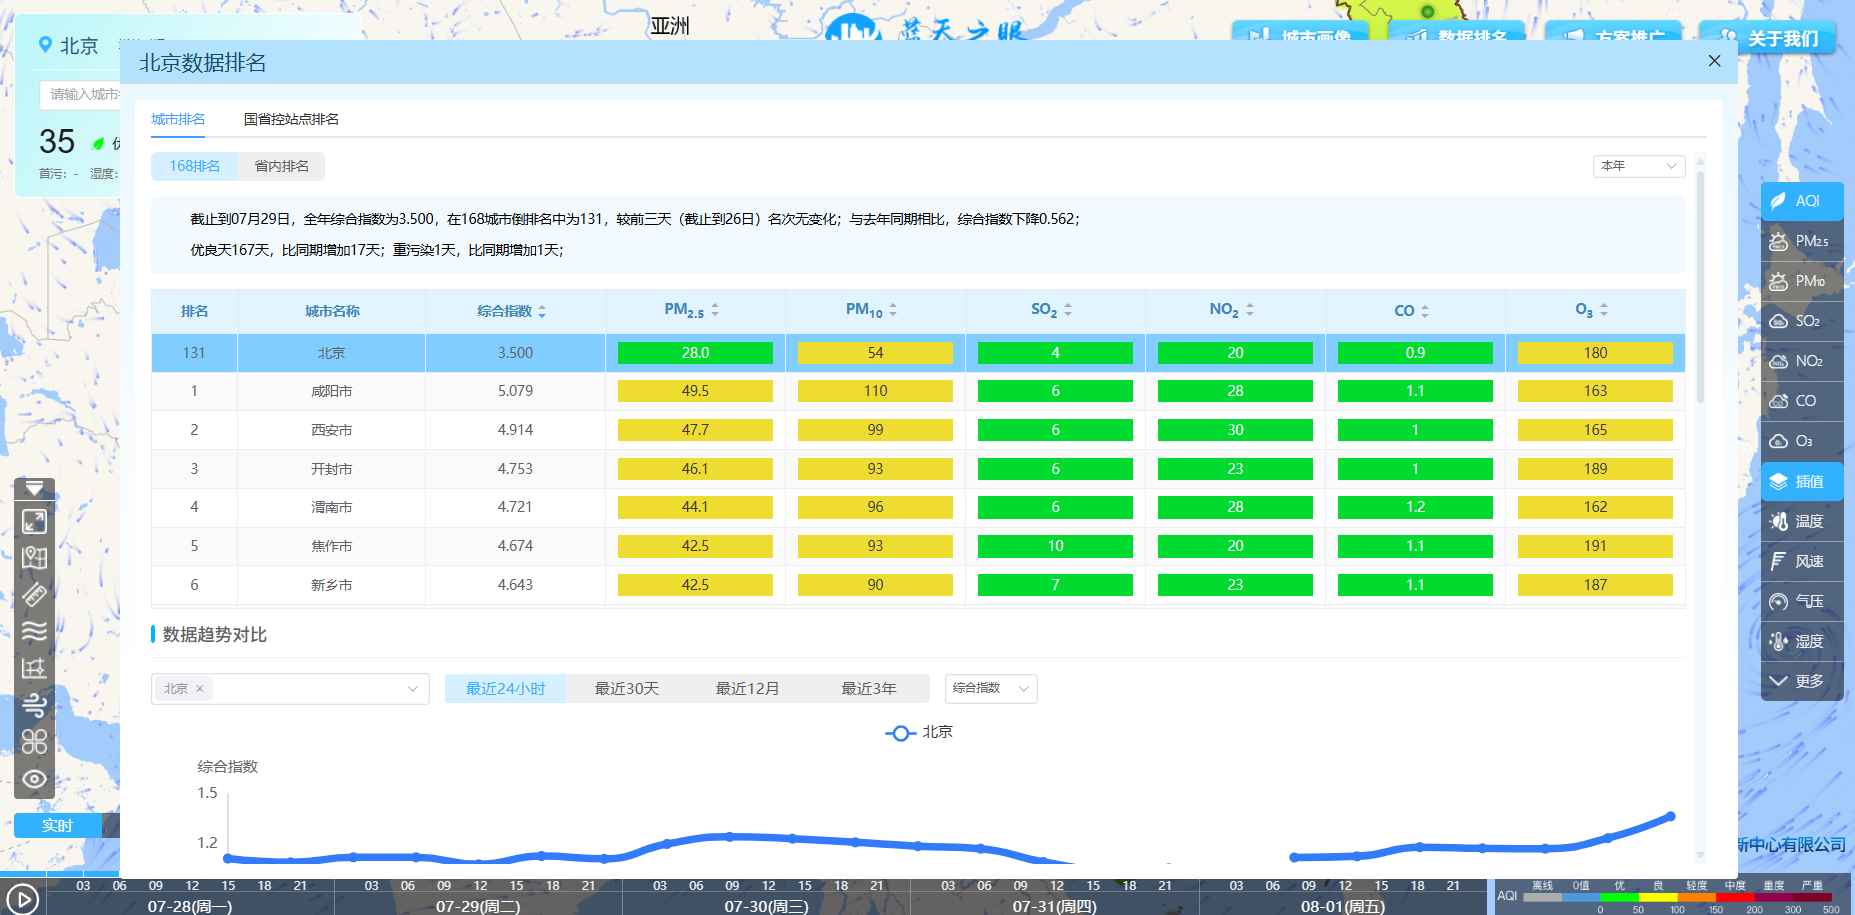Click the 实时 real-time button
Screen dimensions: 1855x915
point(57,826)
